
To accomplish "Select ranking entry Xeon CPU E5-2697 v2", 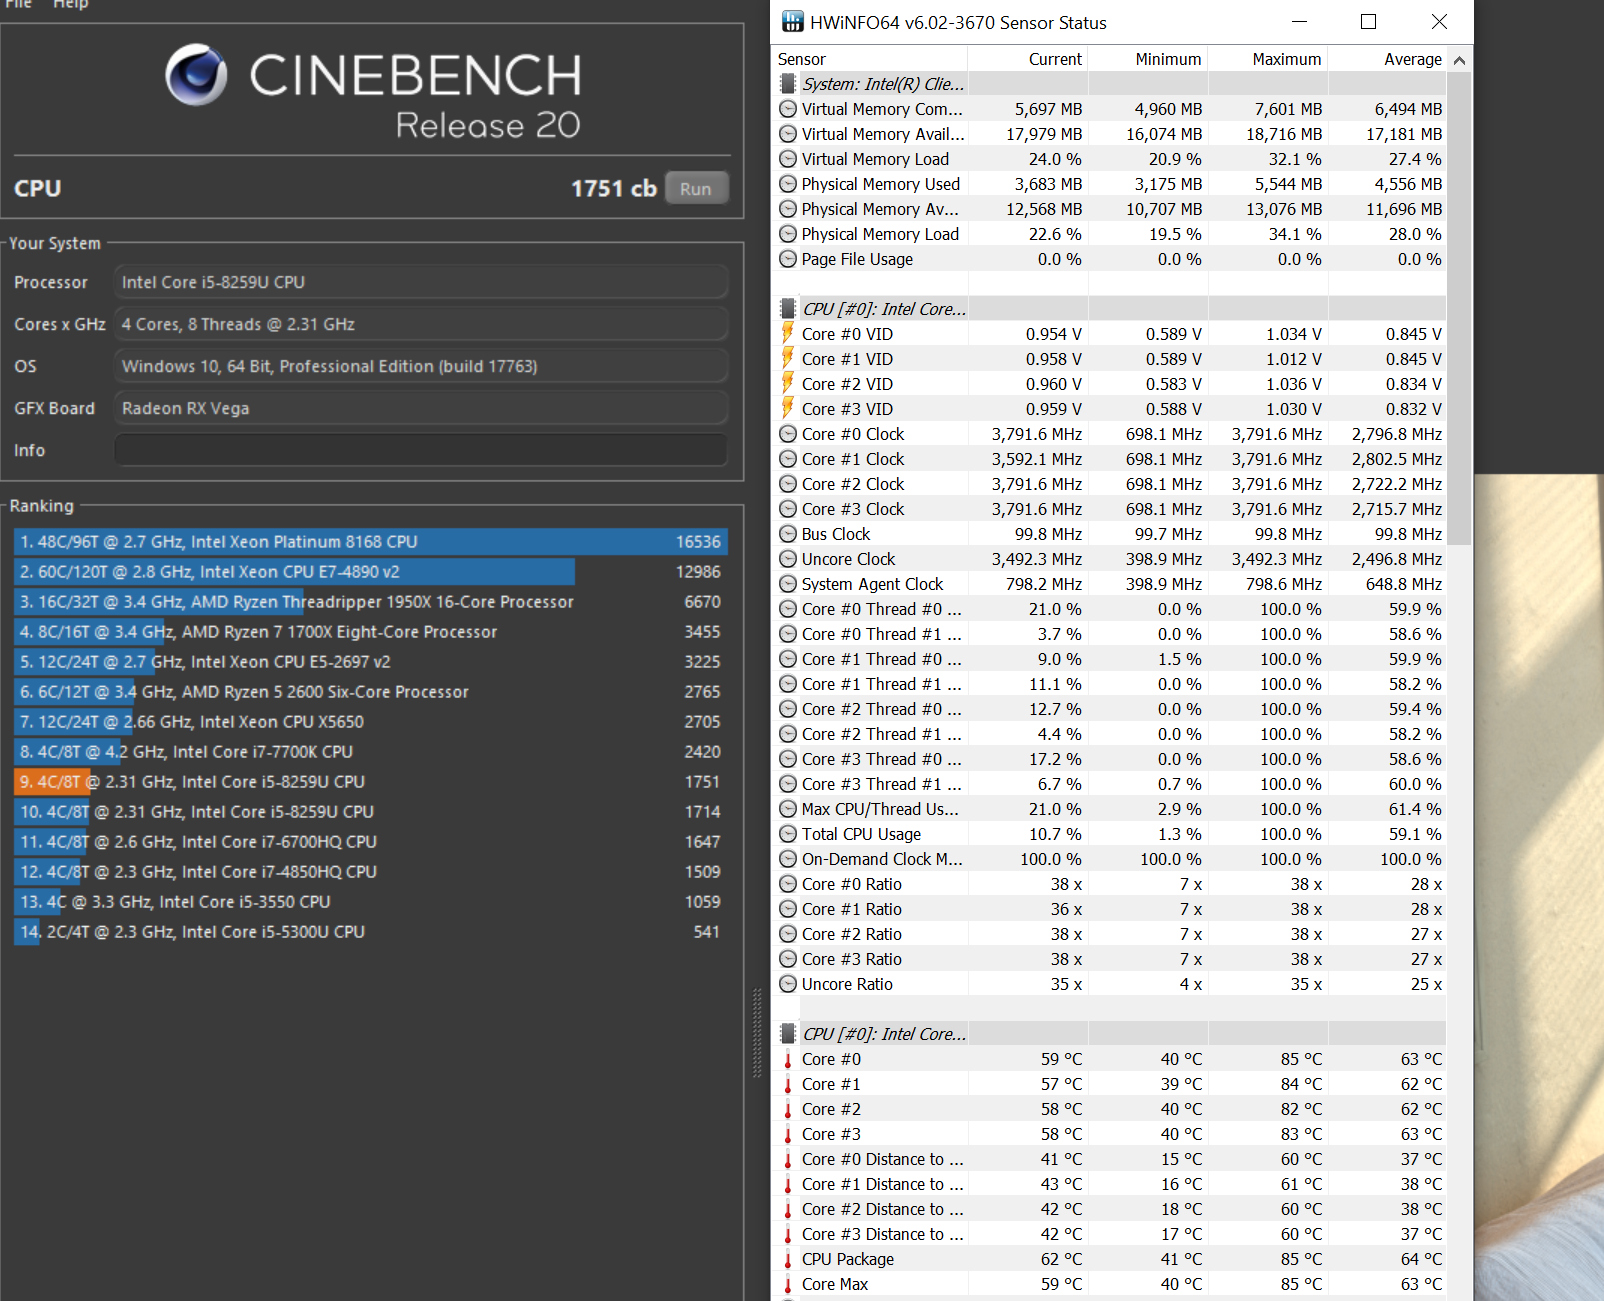I will point(370,662).
